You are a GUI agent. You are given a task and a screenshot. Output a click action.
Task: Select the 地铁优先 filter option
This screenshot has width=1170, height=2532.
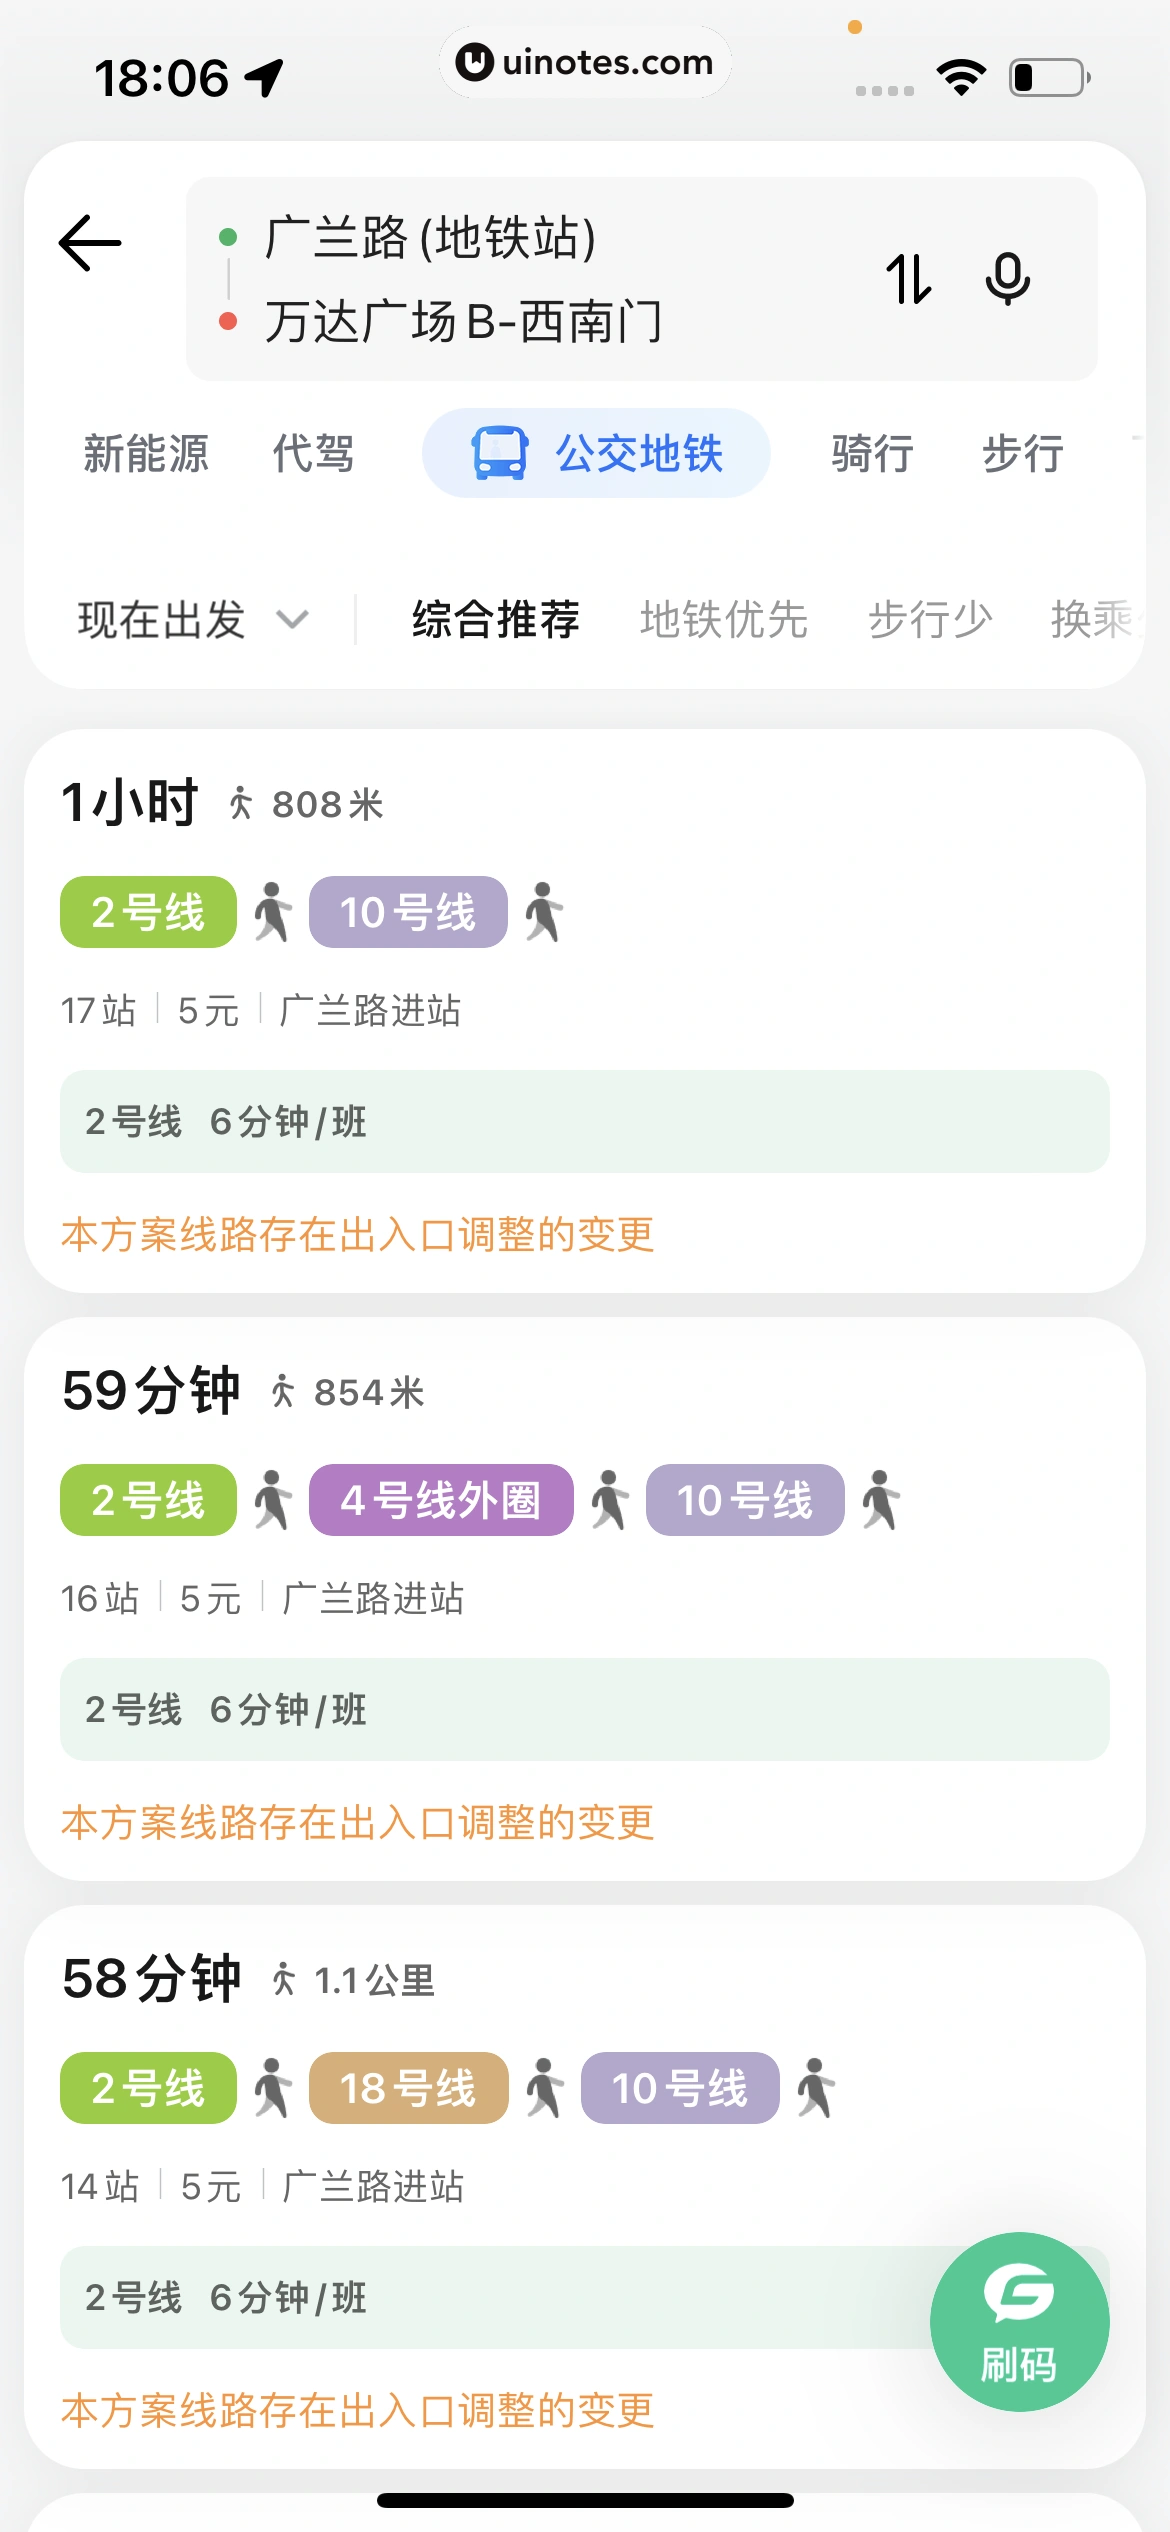pyautogui.click(x=723, y=620)
